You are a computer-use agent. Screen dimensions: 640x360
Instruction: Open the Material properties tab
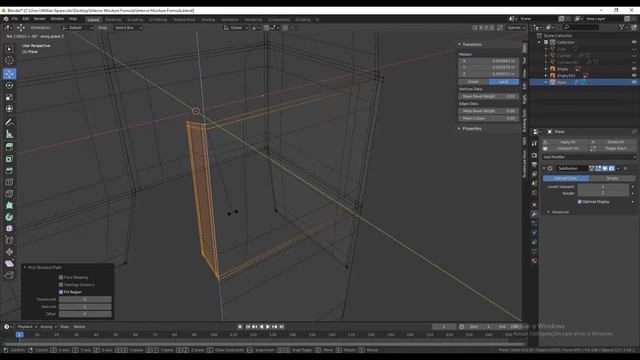coord(534,260)
